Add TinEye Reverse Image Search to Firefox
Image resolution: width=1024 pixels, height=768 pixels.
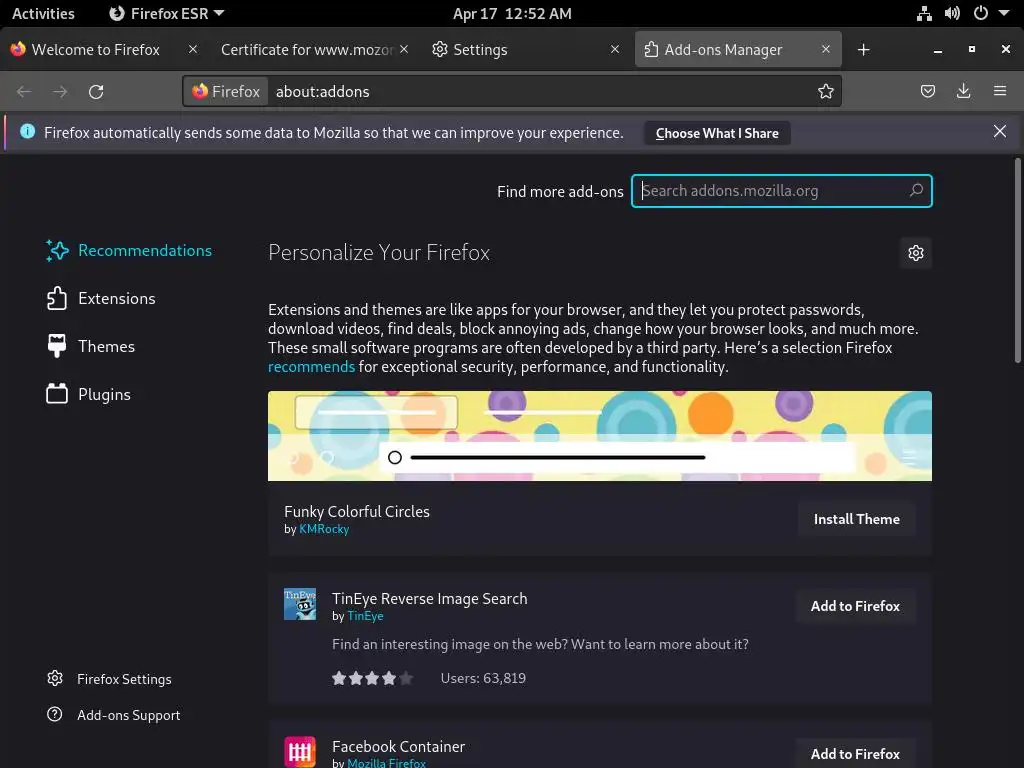(x=855, y=606)
